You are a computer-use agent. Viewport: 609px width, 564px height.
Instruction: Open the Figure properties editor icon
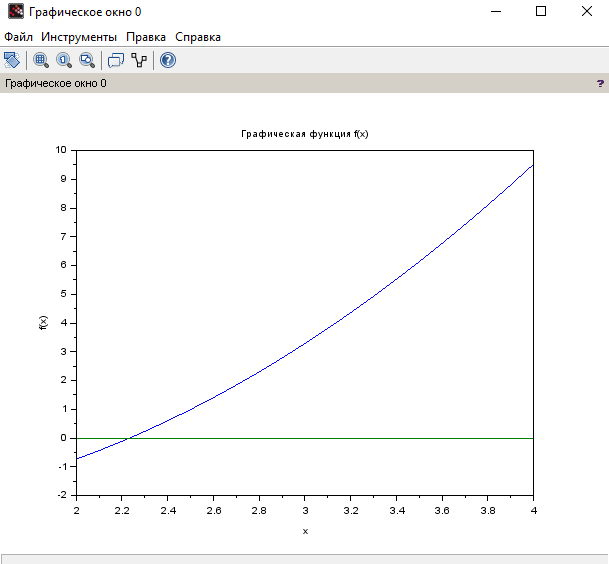(x=139, y=60)
